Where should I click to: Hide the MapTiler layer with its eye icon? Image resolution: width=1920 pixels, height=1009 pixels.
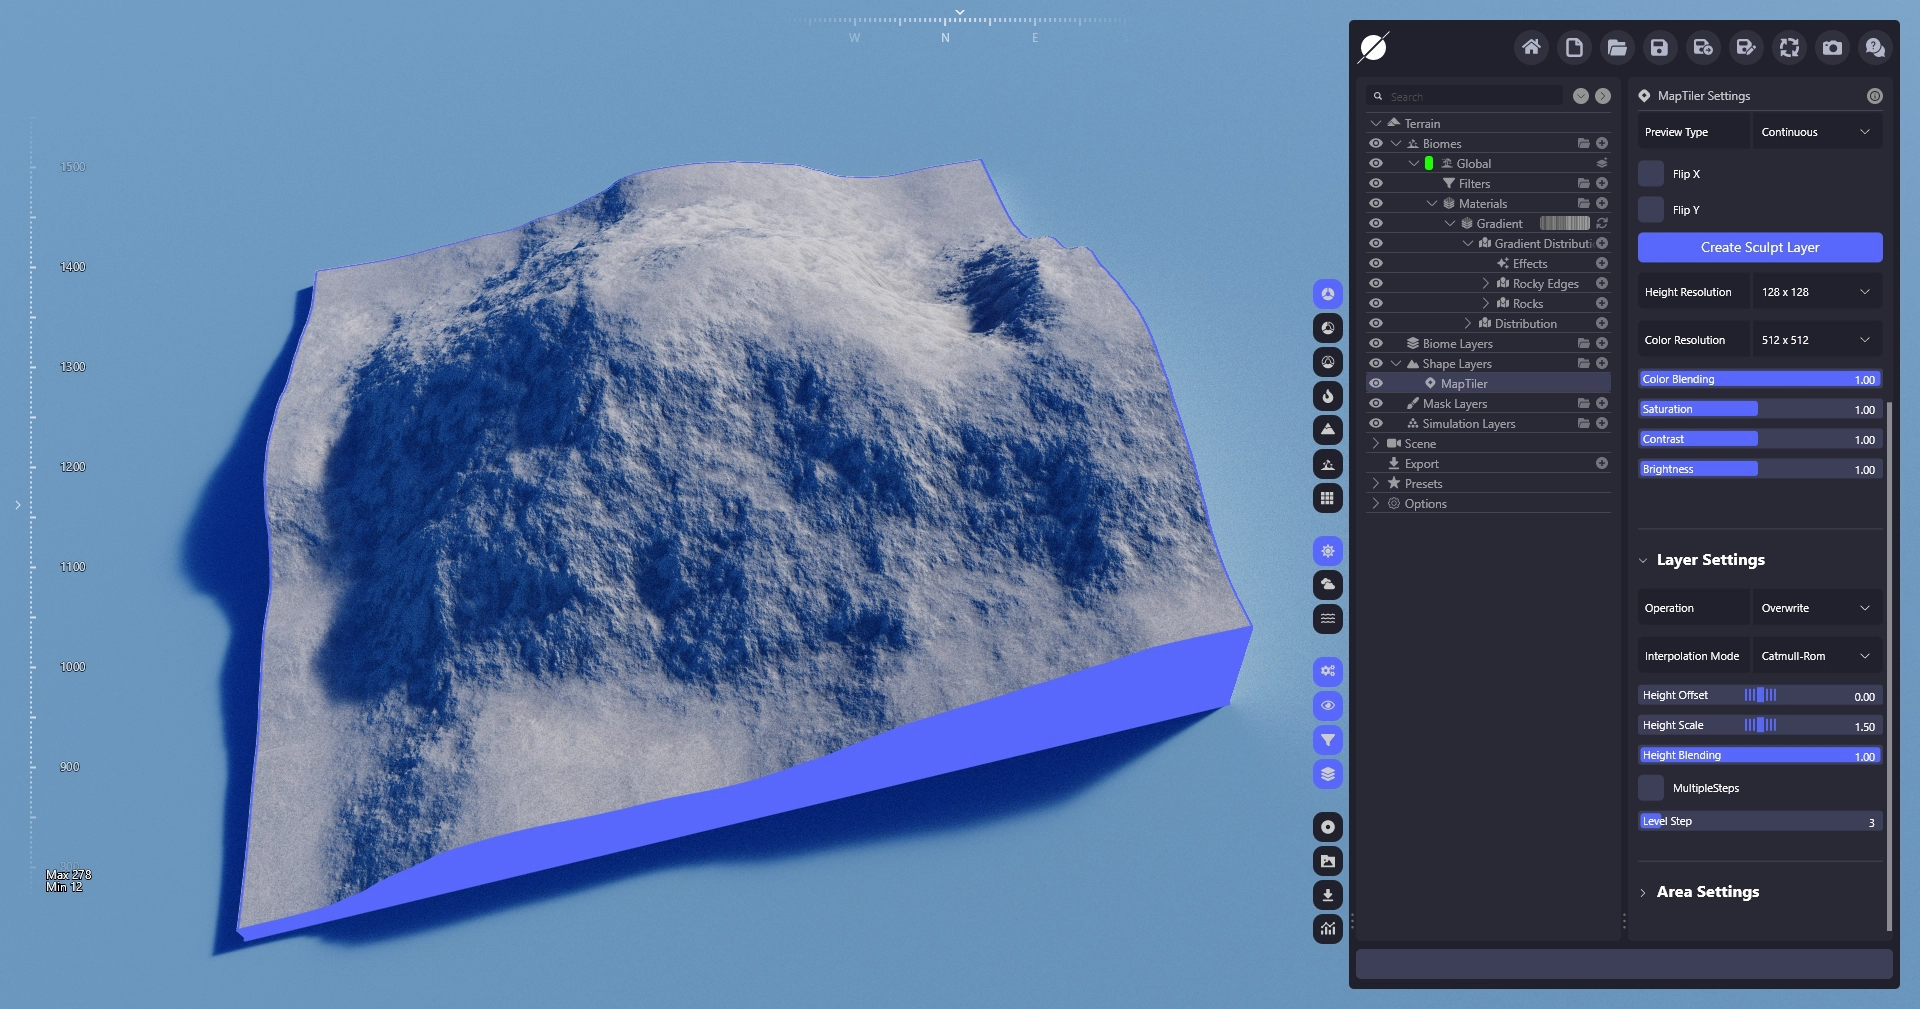pyautogui.click(x=1376, y=383)
